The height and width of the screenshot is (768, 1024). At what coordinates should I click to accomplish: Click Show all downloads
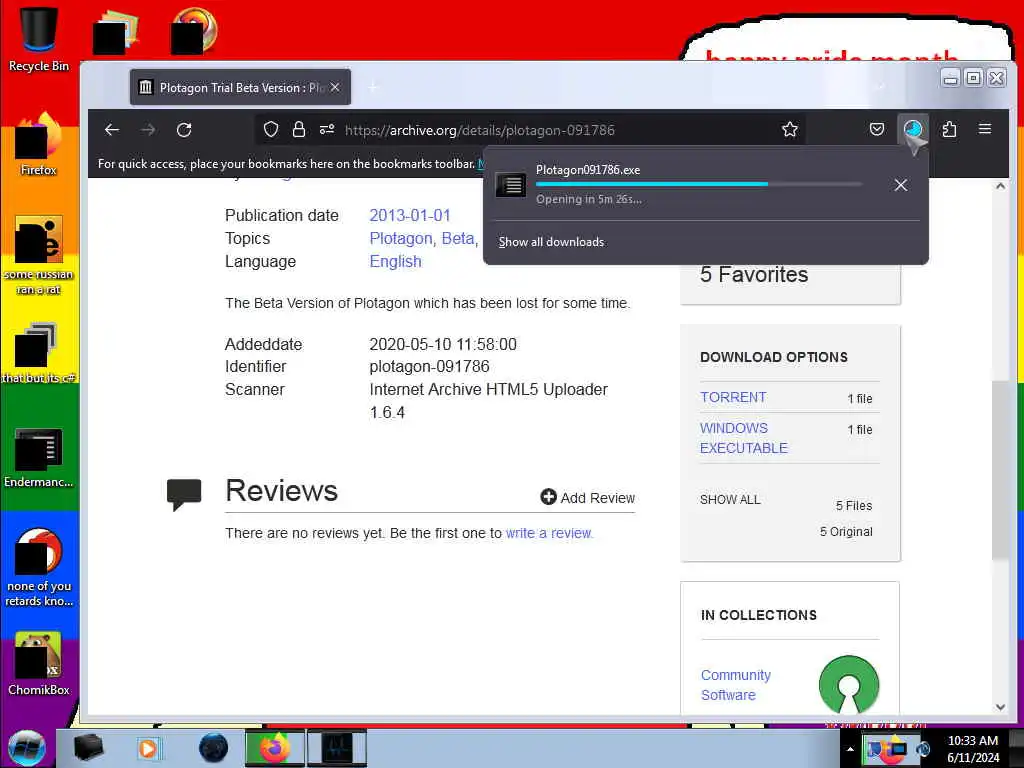pyautogui.click(x=551, y=242)
